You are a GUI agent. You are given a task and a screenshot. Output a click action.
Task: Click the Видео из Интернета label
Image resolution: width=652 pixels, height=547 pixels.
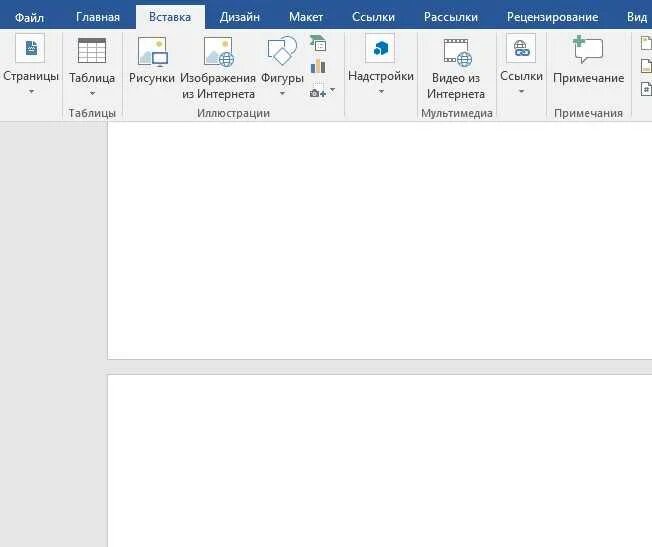pos(456,86)
